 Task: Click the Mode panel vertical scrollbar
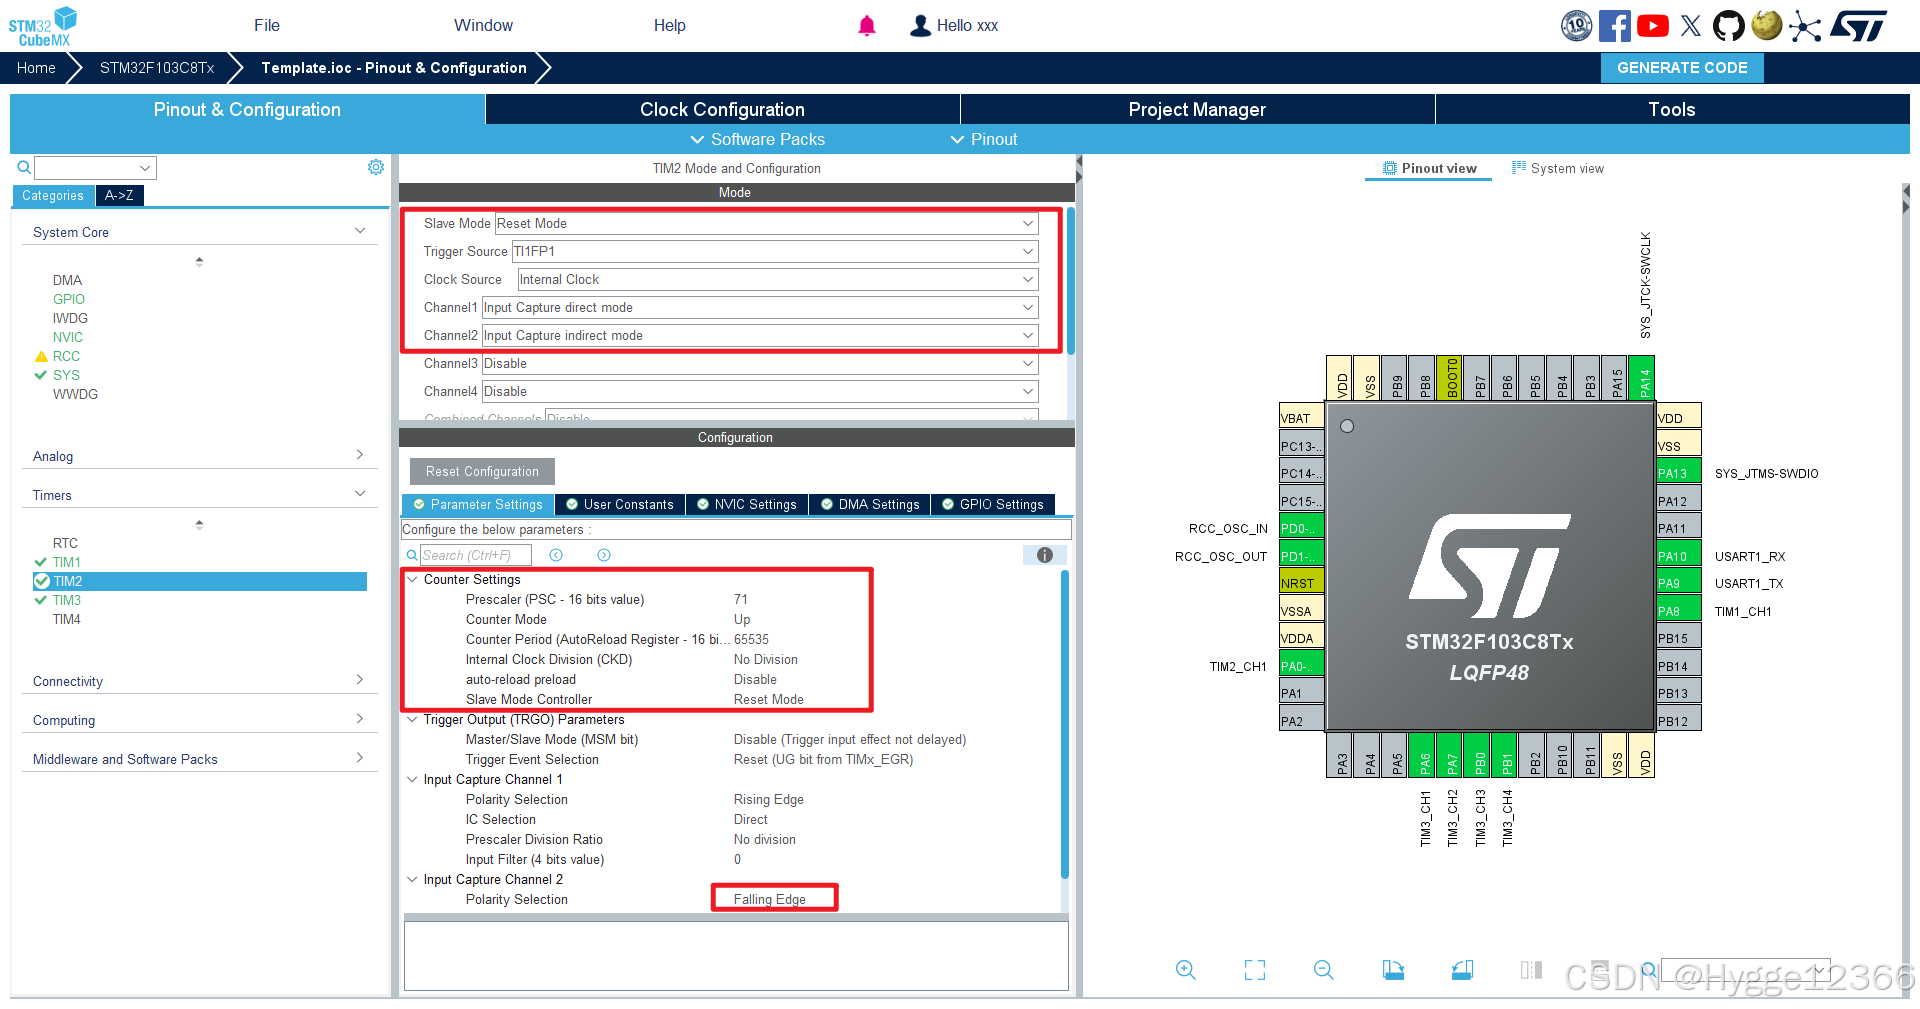1071,280
